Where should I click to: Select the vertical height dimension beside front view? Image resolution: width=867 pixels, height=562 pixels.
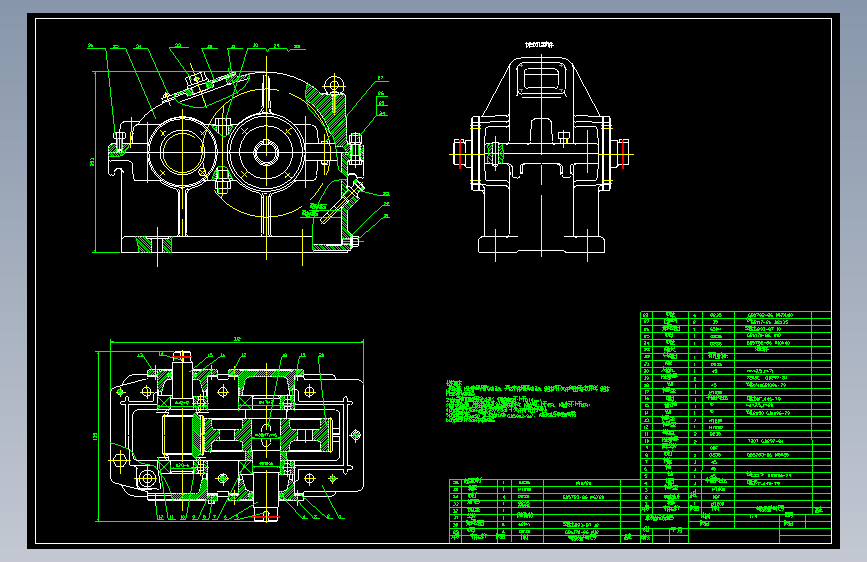[x=94, y=162]
